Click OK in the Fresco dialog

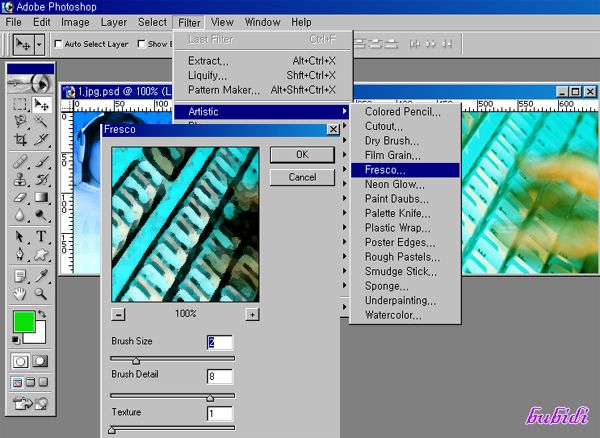(302, 155)
